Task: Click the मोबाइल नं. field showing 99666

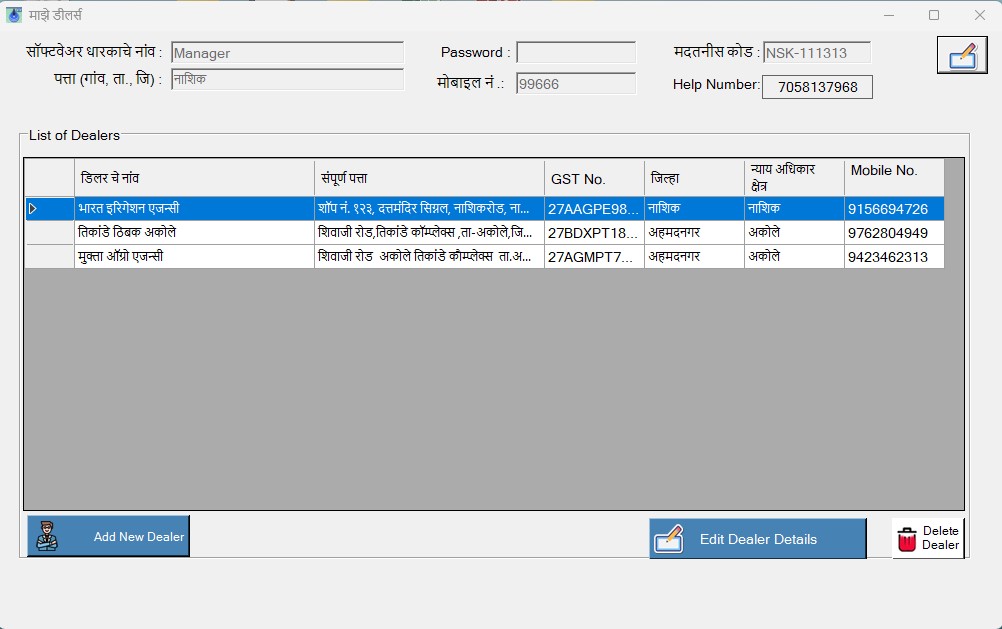Action: click(x=576, y=84)
